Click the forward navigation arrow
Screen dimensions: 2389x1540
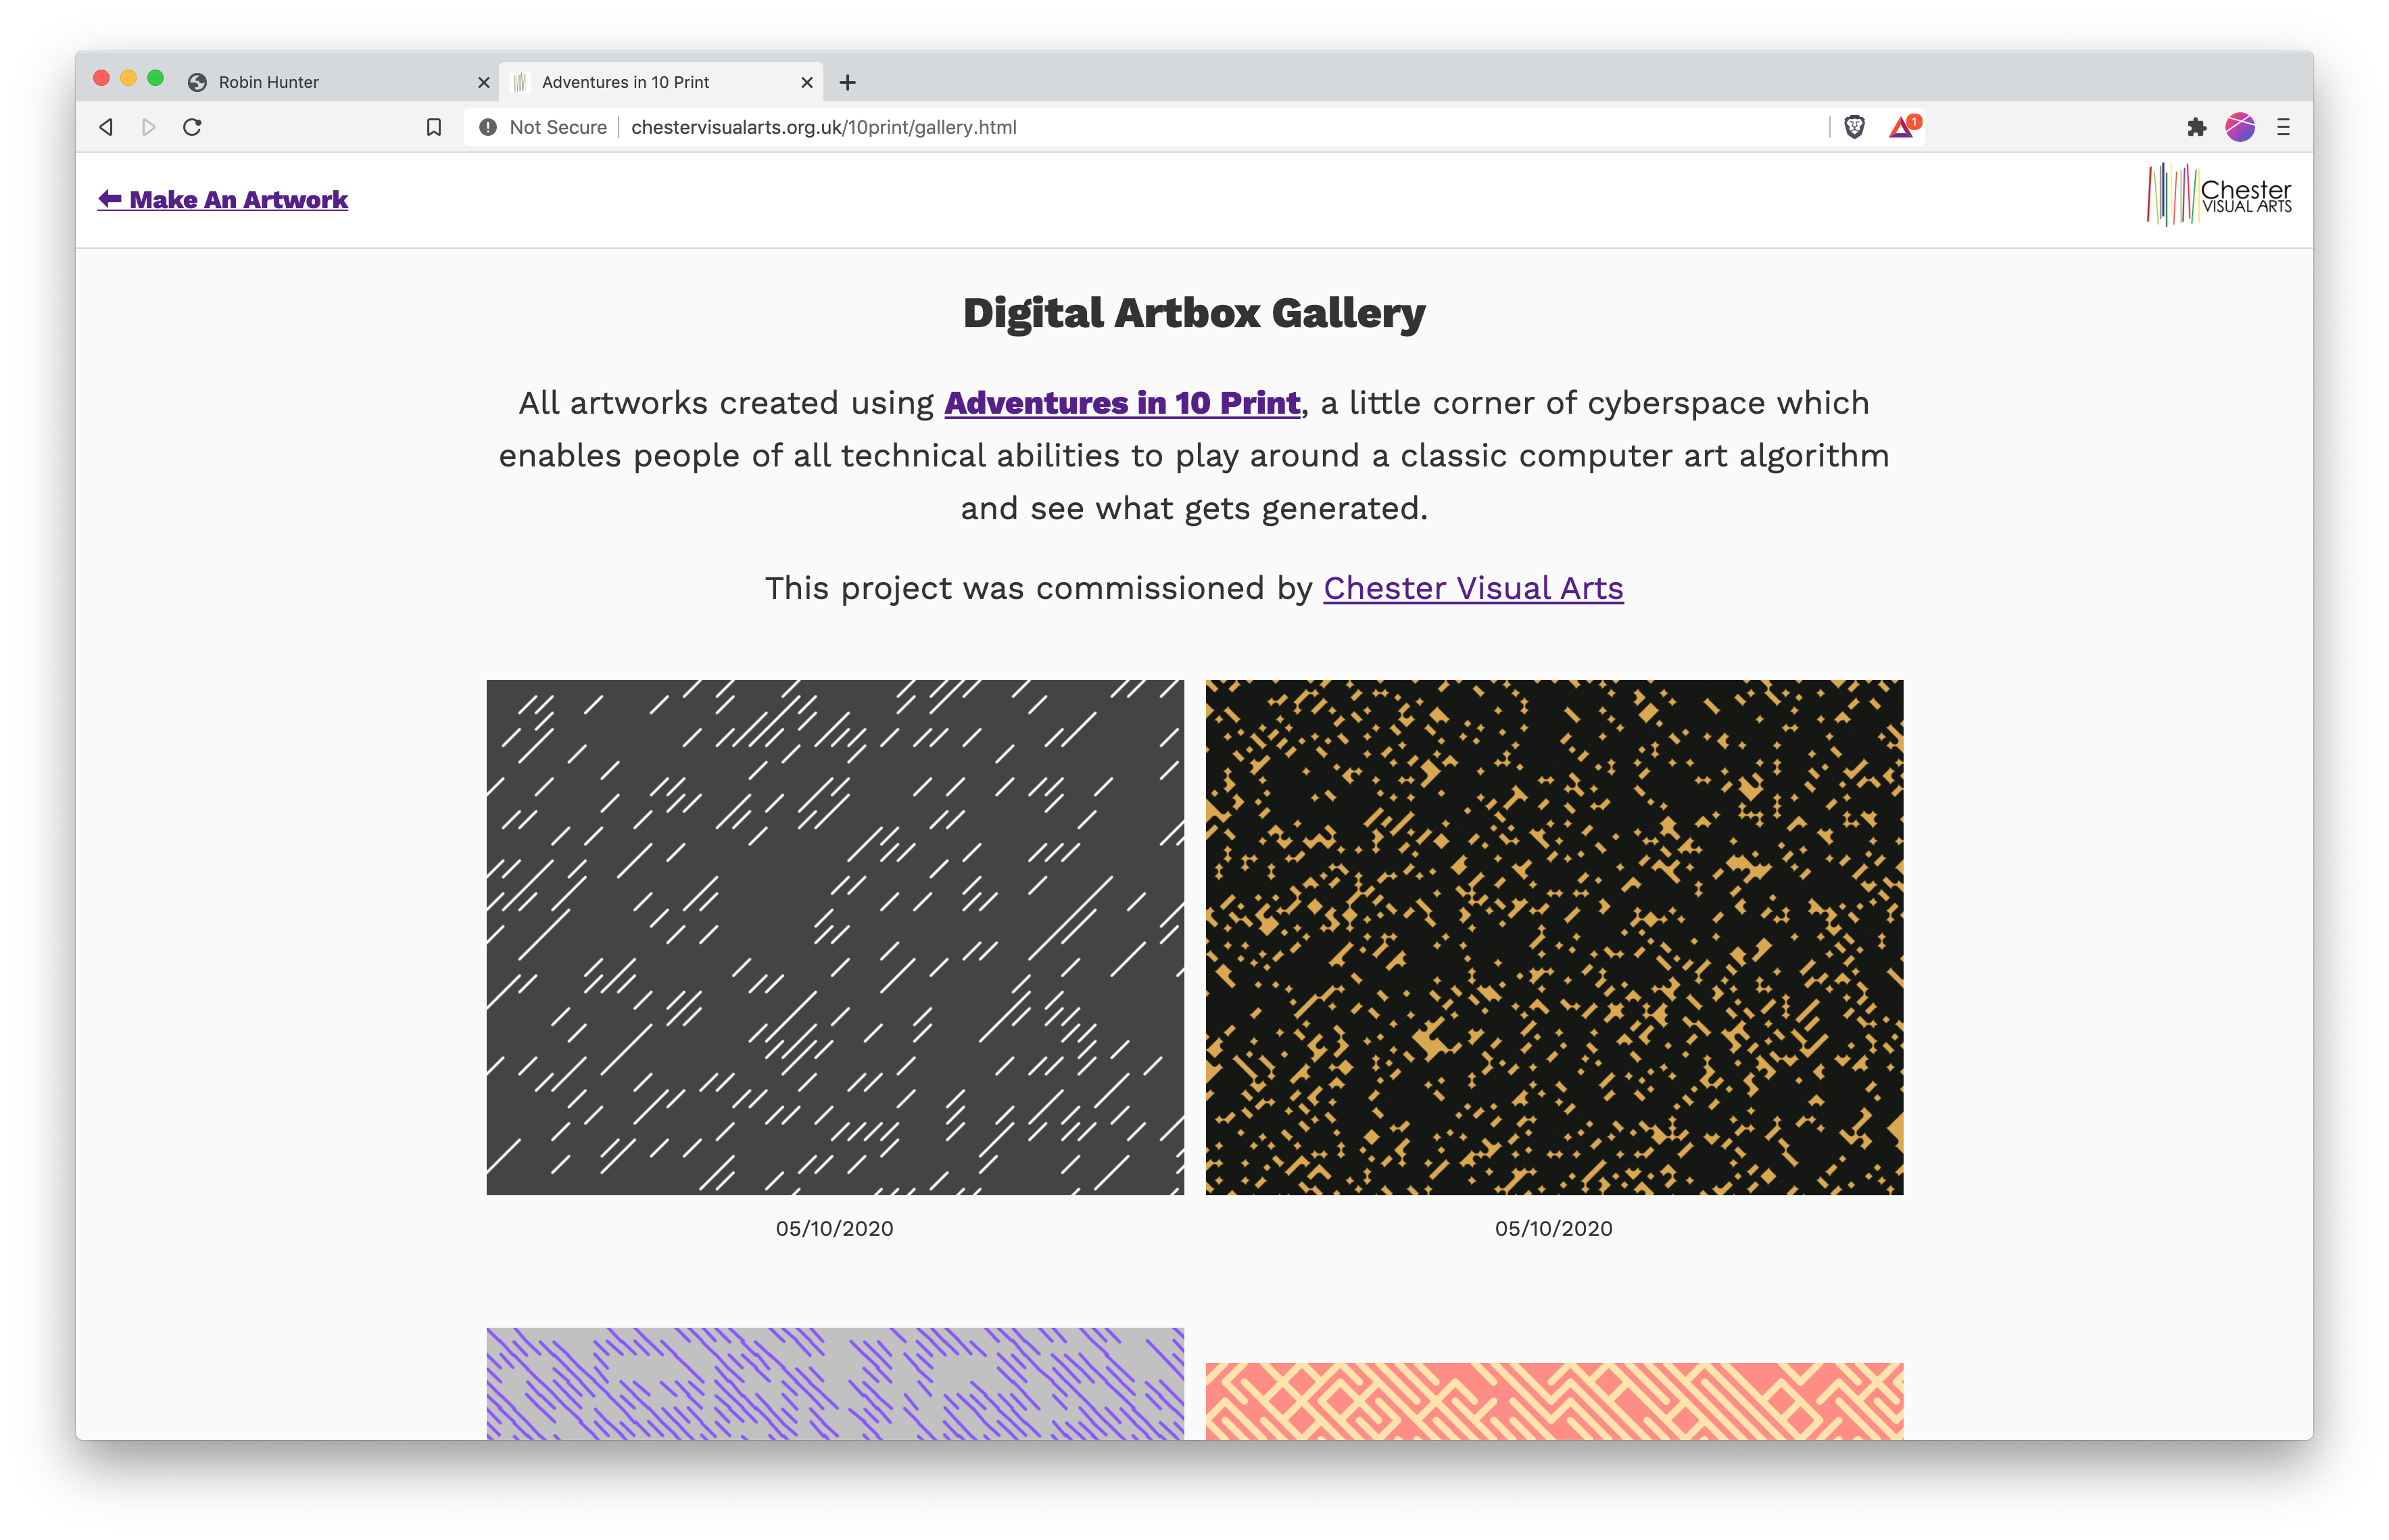tap(149, 127)
